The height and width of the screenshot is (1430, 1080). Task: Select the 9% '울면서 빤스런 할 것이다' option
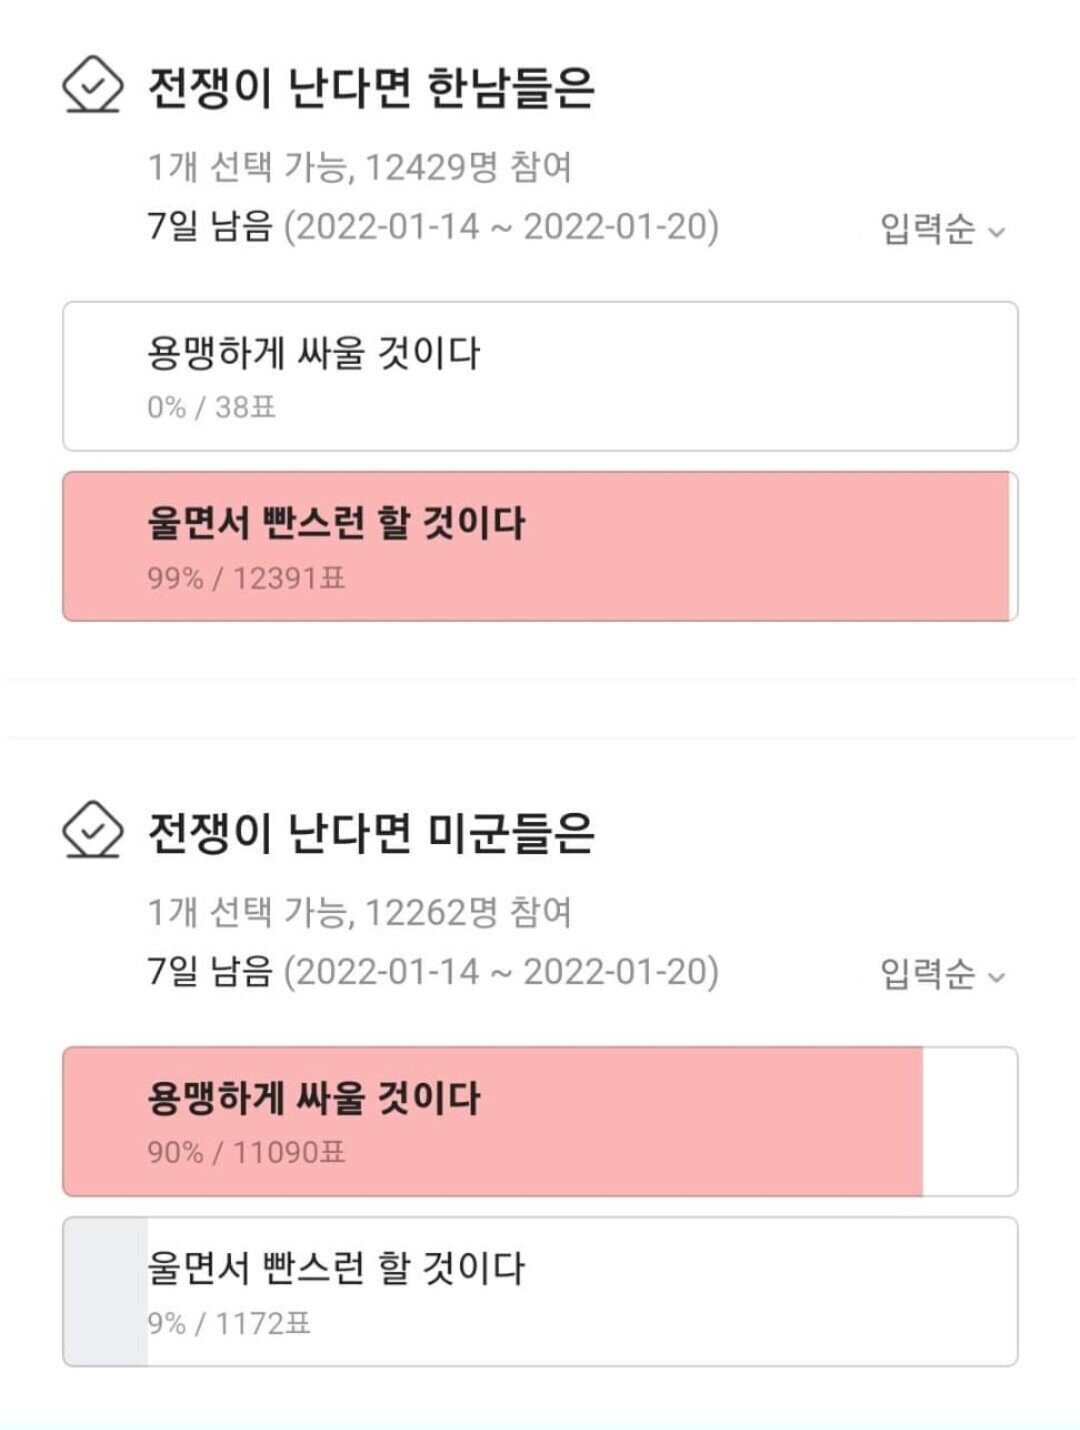tap(540, 1291)
